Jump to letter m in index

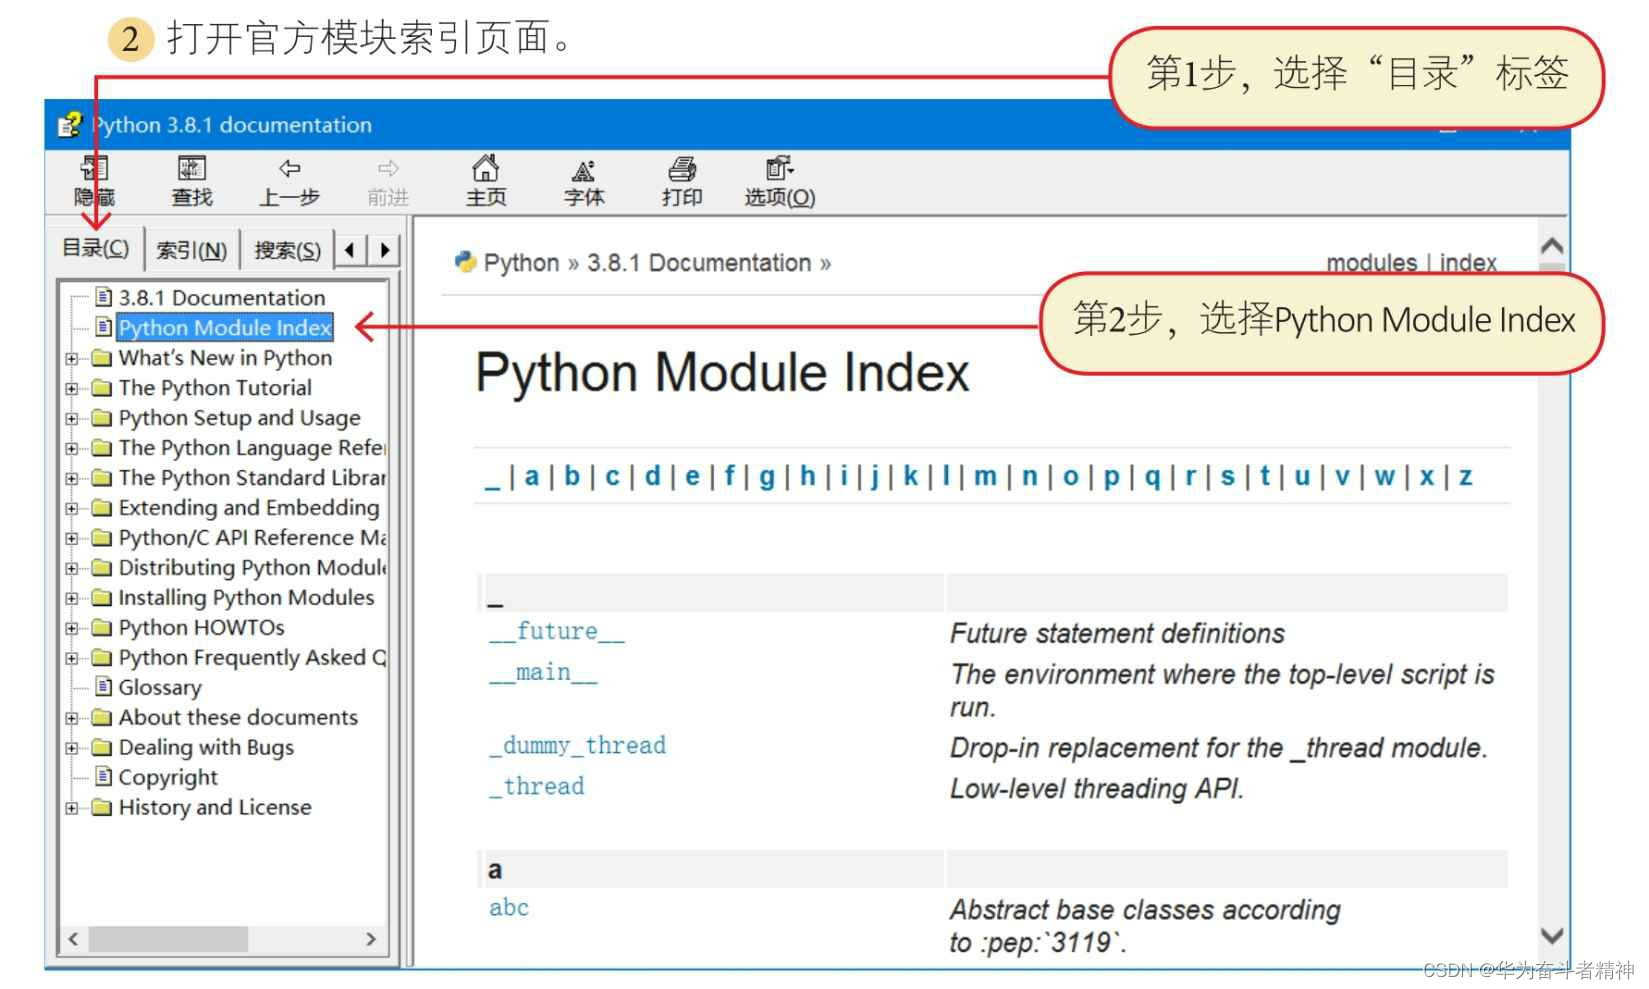pyautogui.click(x=985, y=476)
